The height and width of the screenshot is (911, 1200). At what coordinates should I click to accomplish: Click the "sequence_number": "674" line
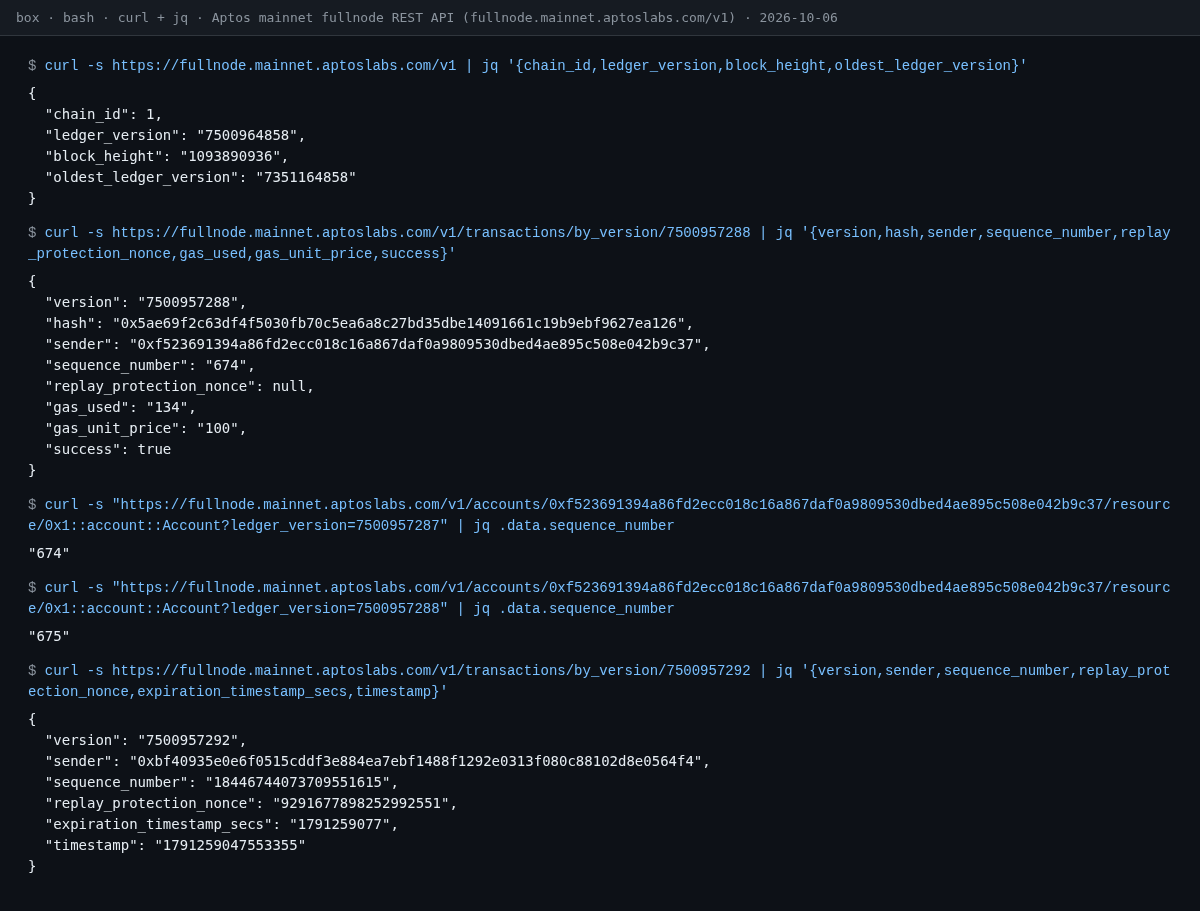(x=150, y=365)
